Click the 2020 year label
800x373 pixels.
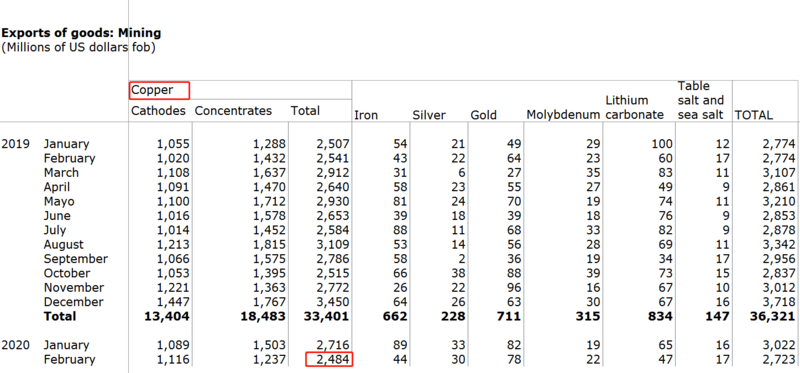coord(16,345)
